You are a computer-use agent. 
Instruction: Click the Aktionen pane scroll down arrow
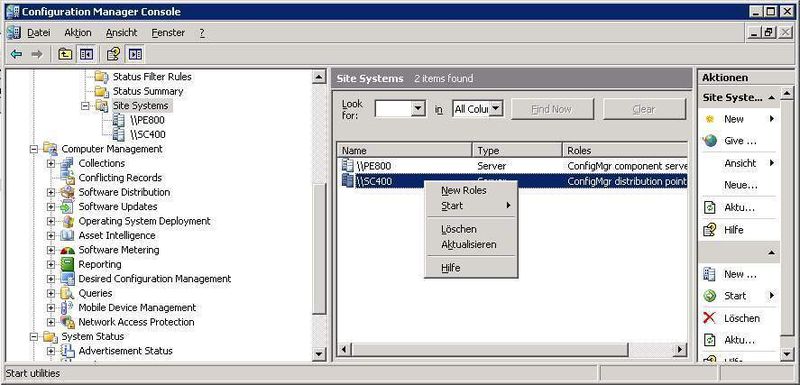click(x=786, y=355)
